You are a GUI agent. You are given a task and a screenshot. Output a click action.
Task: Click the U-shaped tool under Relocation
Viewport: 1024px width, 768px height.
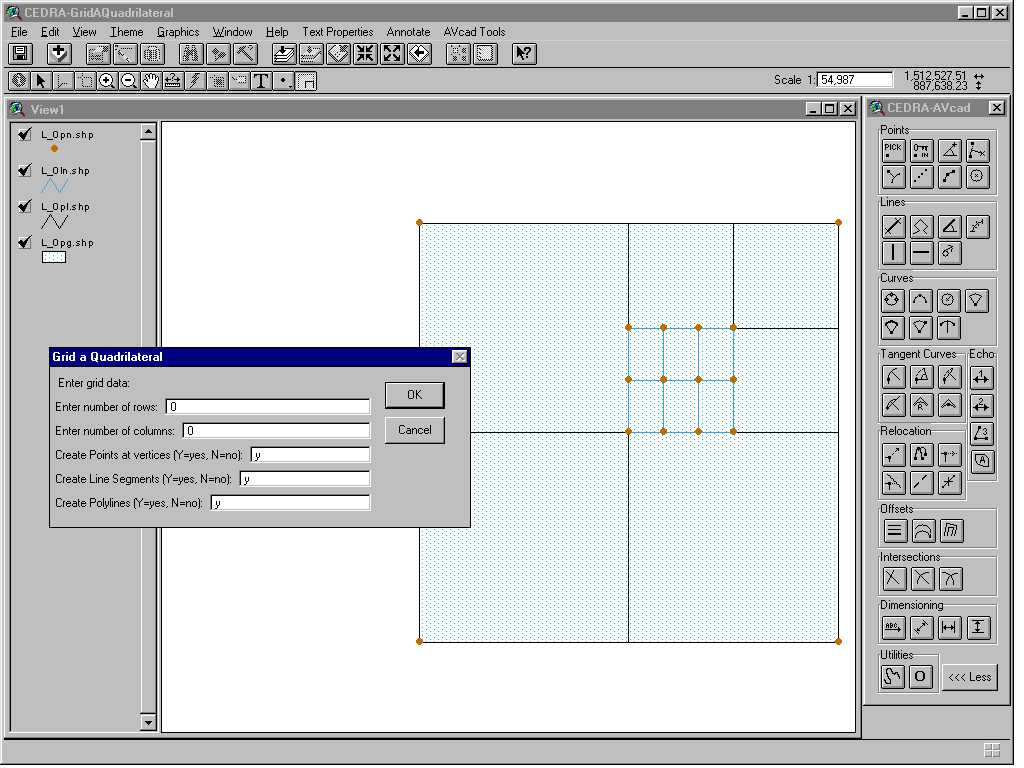[x=921, y=454]
